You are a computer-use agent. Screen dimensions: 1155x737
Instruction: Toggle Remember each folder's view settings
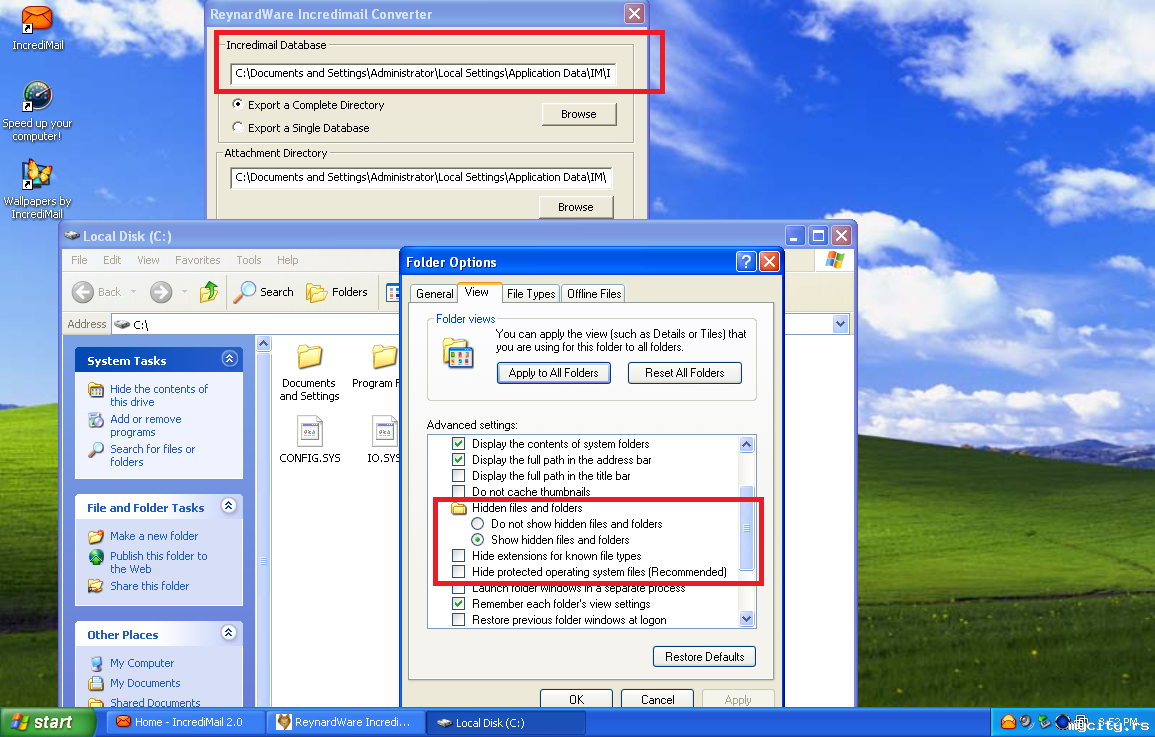point(458,604)
